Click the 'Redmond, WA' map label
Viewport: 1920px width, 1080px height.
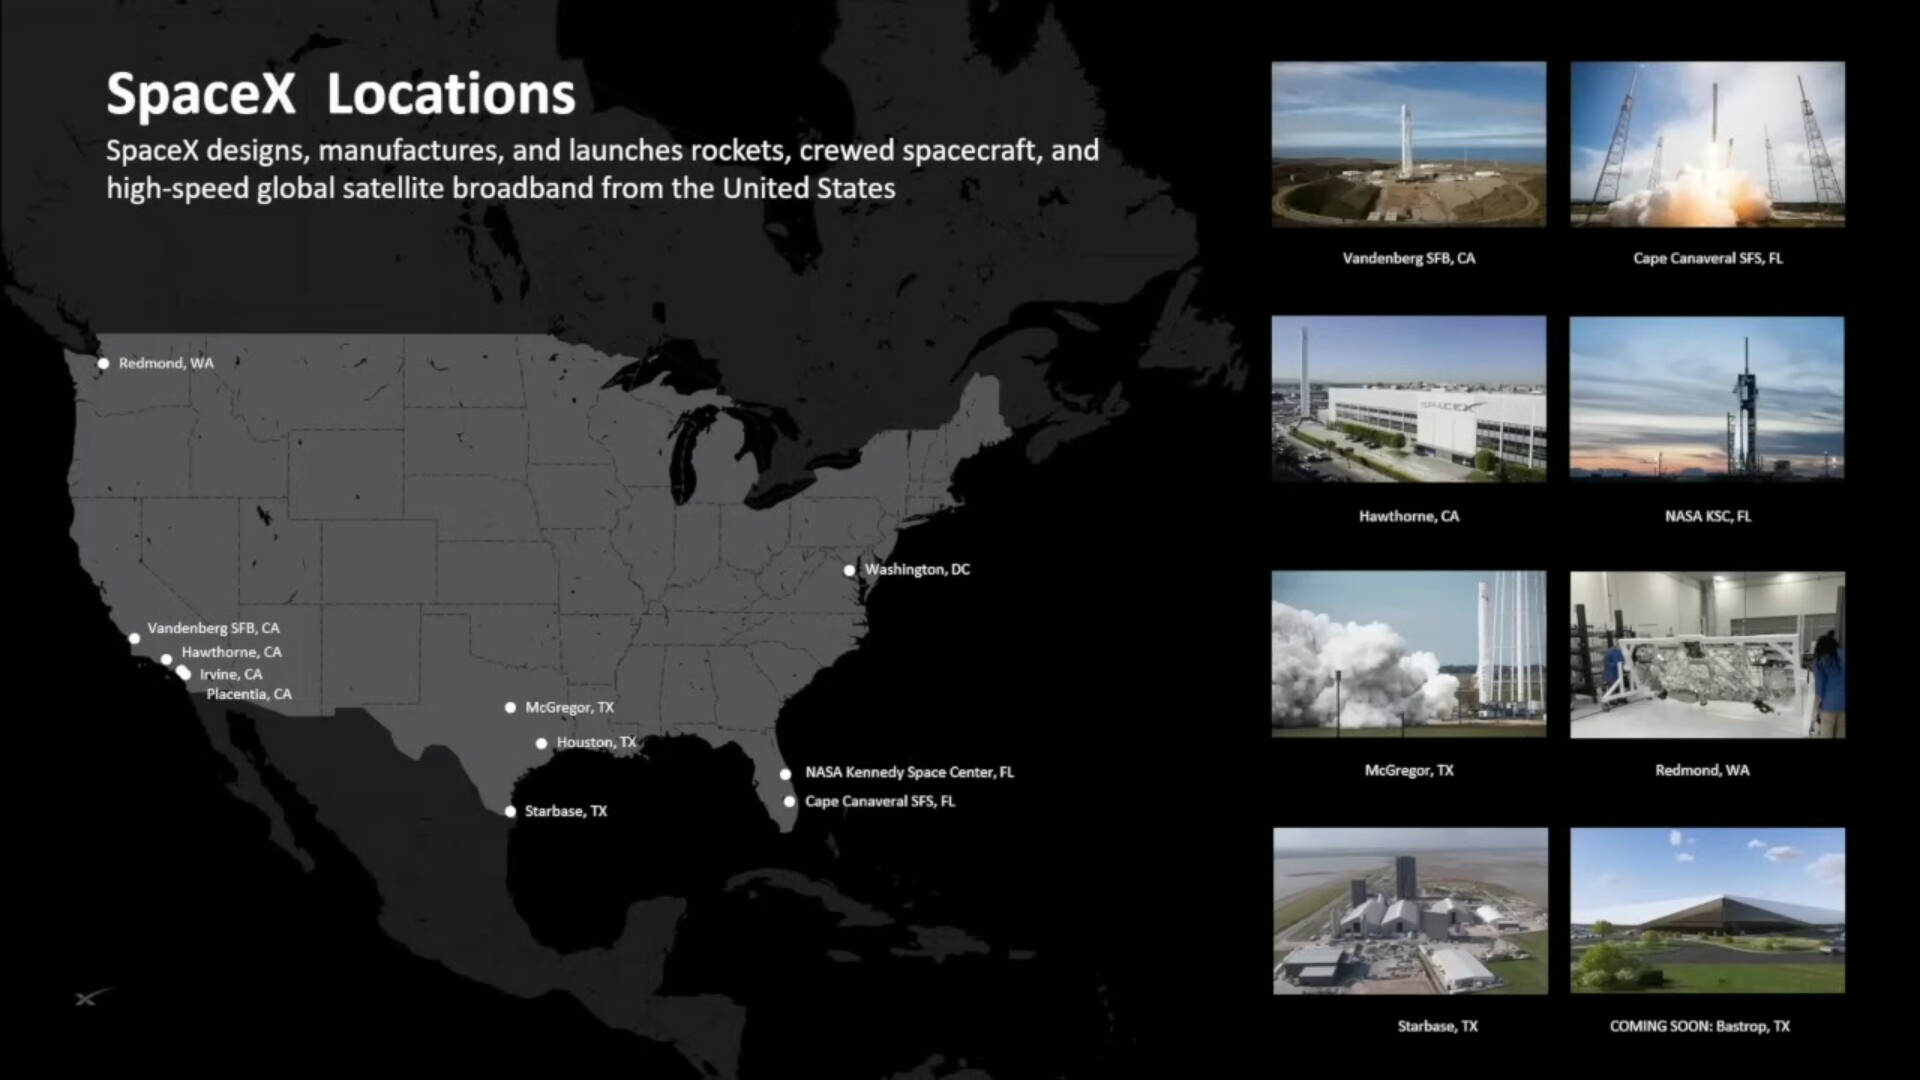click(x=166, y=363)
